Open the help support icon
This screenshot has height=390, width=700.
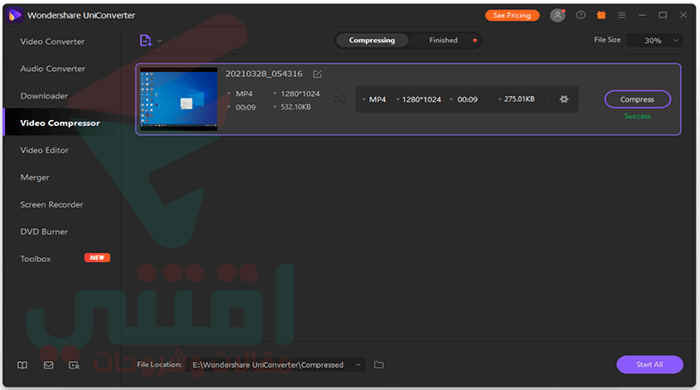click(580, 15)
